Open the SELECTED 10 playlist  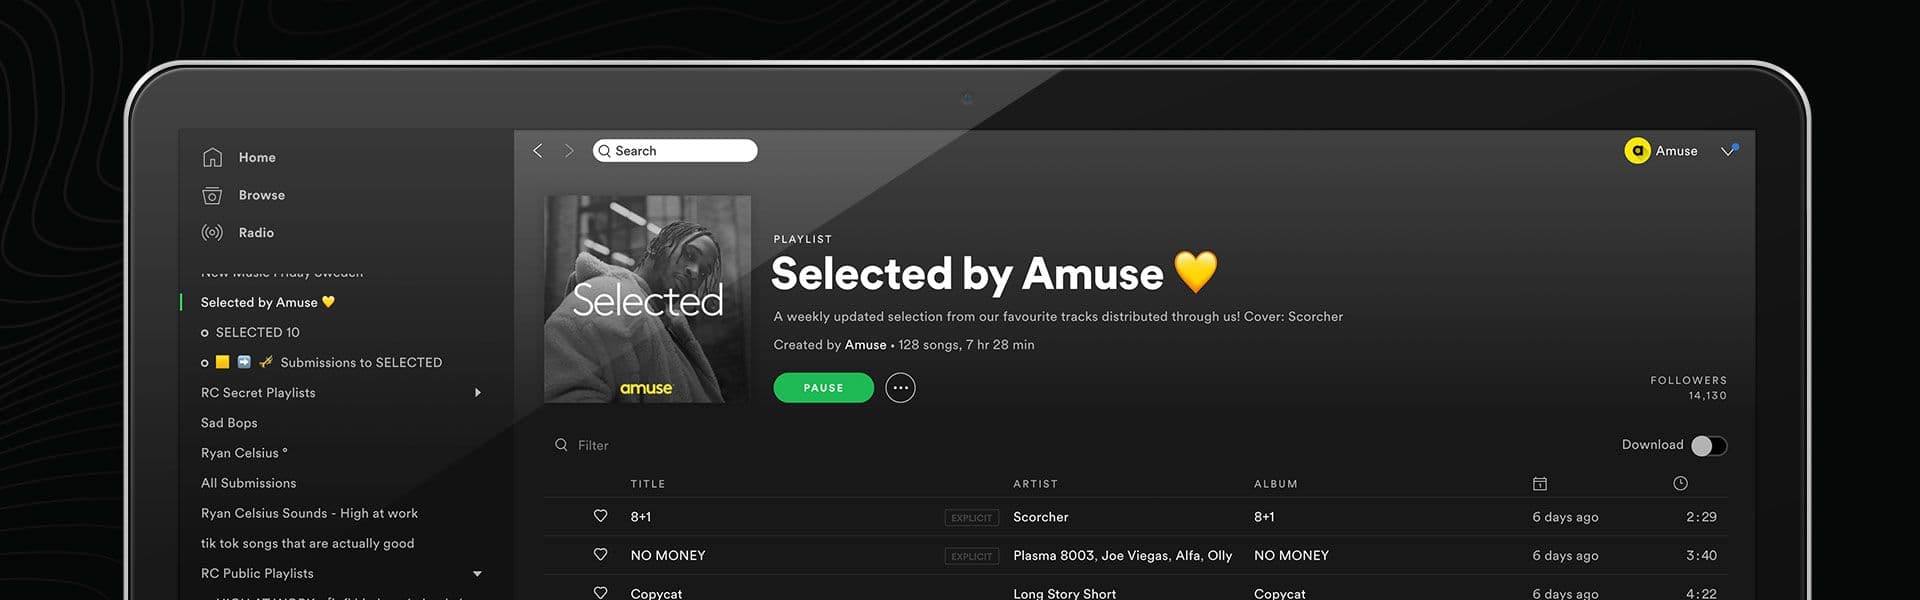pyautogui.click(x=257, y=332)
